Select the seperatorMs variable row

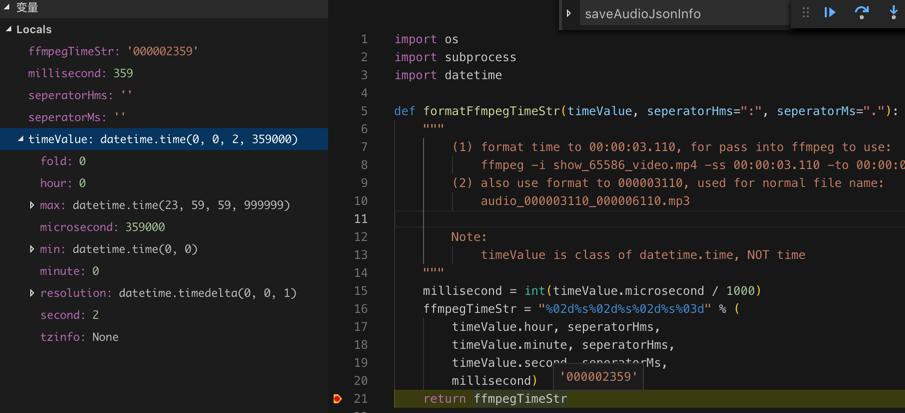[x=164, y=117]
